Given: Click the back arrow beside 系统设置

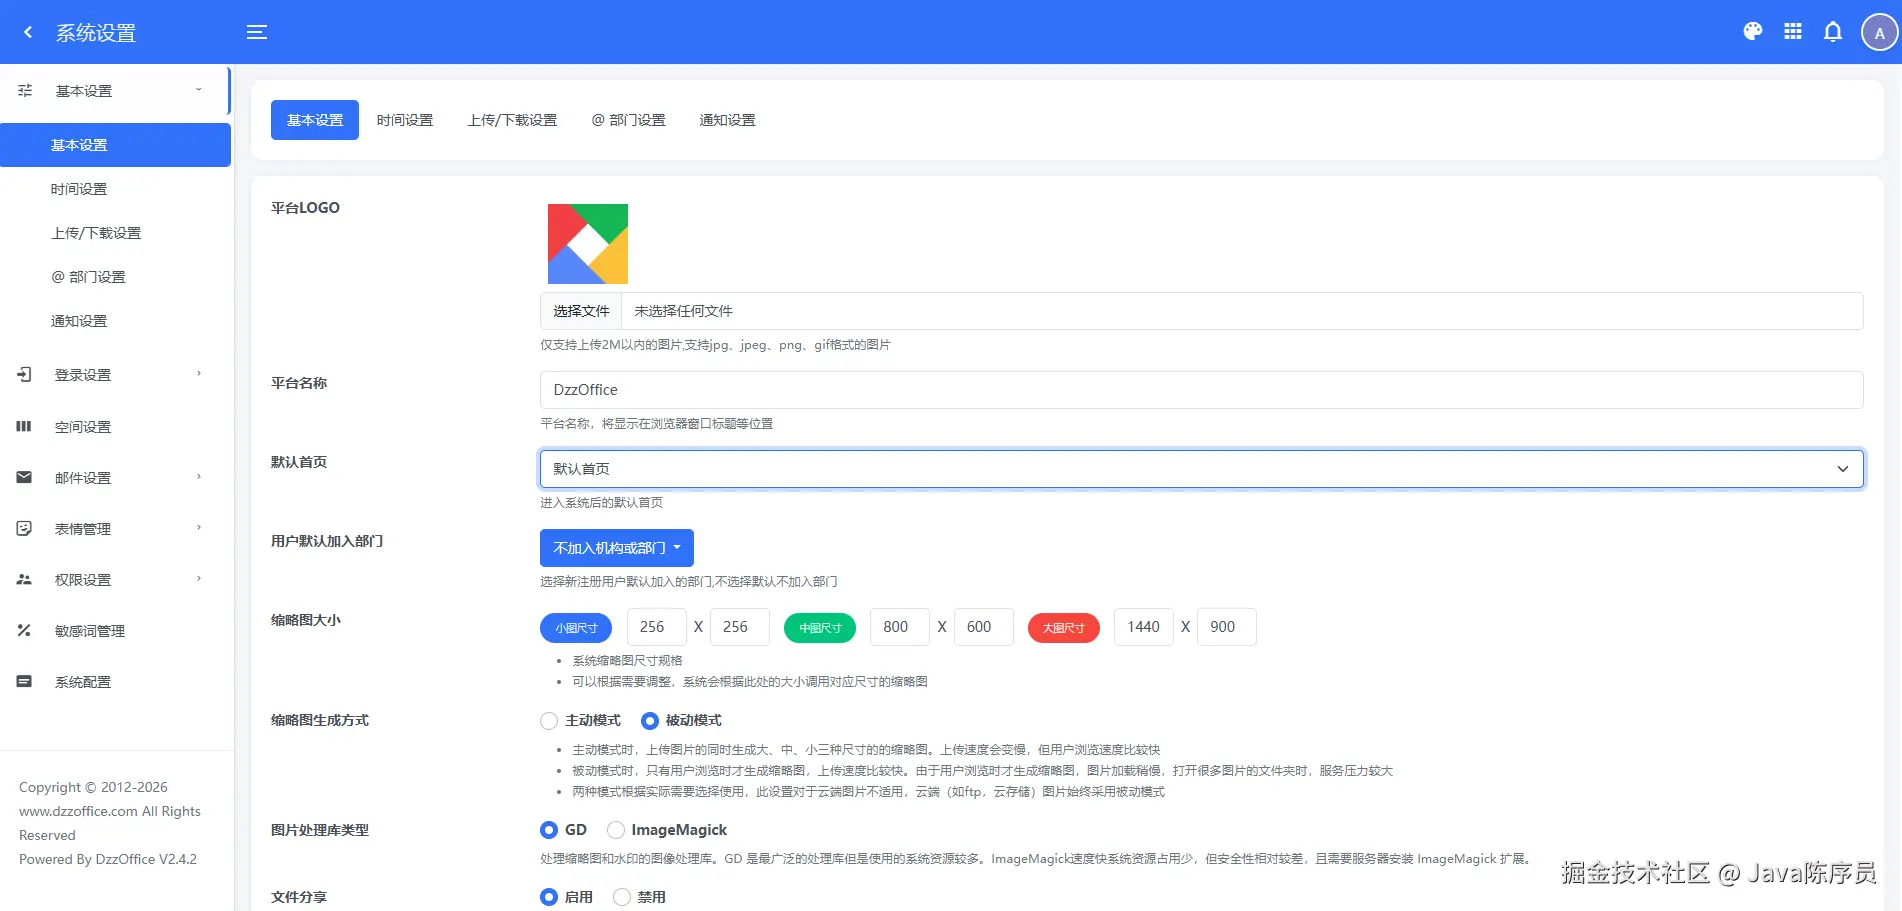Looking at the screenshot, I should (x=28, y=32).
